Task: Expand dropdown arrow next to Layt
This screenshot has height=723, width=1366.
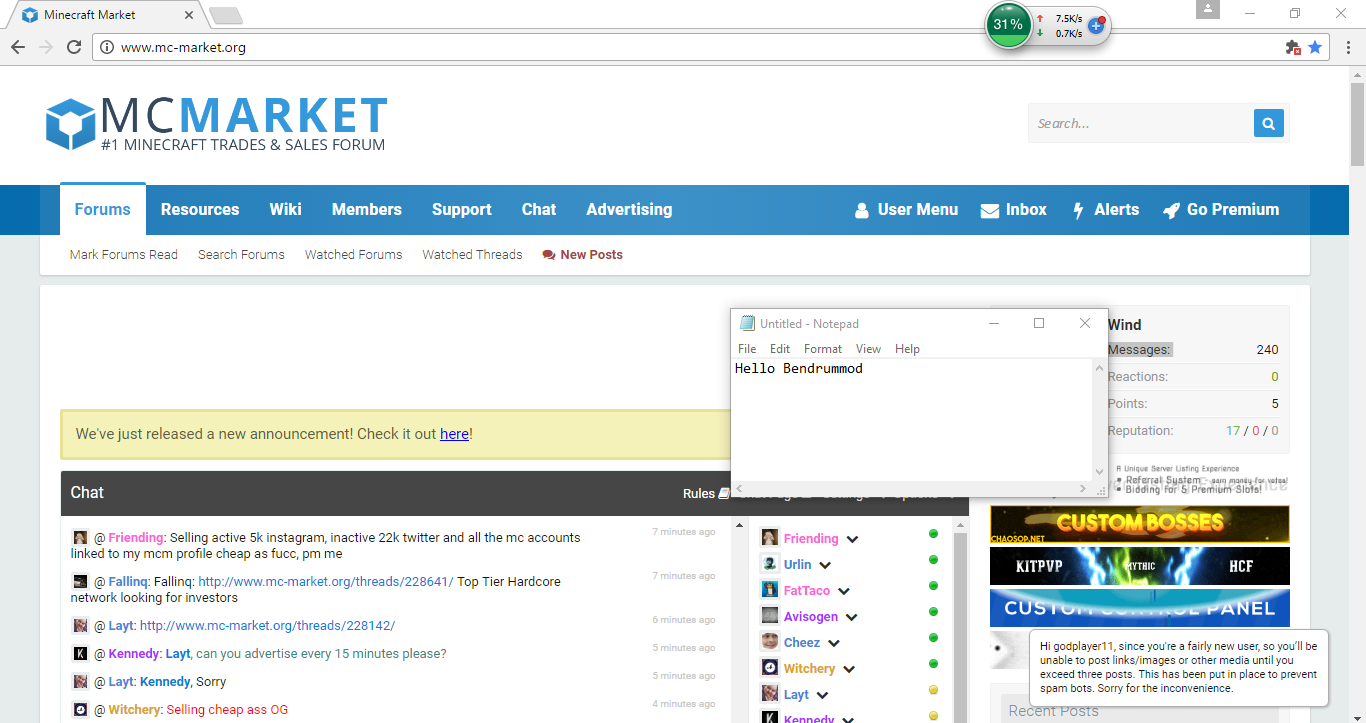Action: [x=822, y=695]
